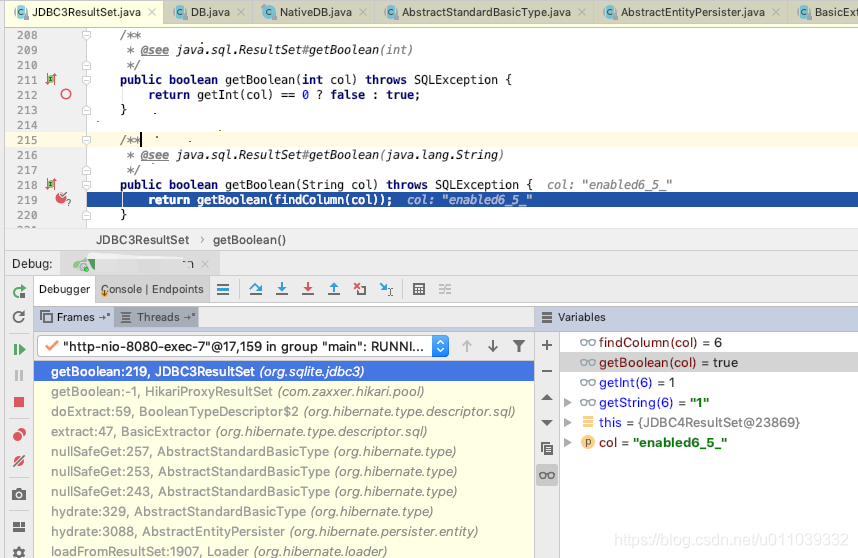The height and width of the screenshot is (558, 858).
Task: Collapse the javadoc comment at line 208
Action: [86, 35]
